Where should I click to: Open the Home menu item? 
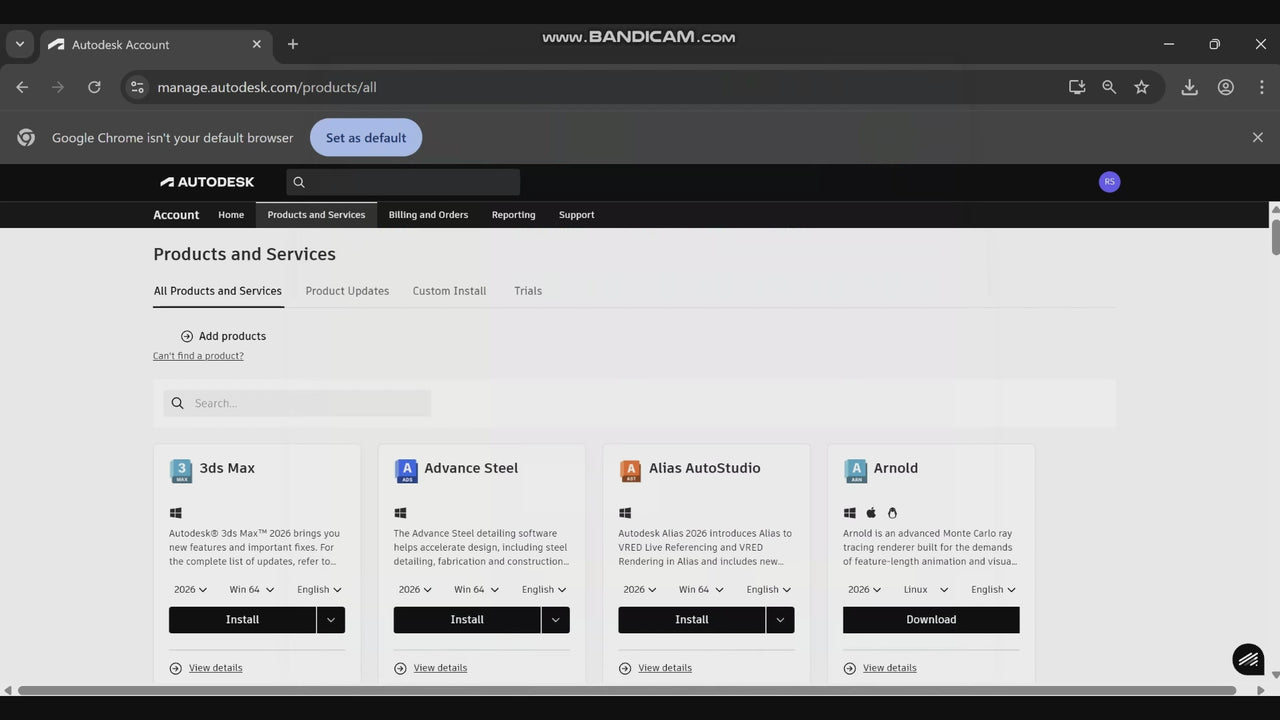pos(231,215)
